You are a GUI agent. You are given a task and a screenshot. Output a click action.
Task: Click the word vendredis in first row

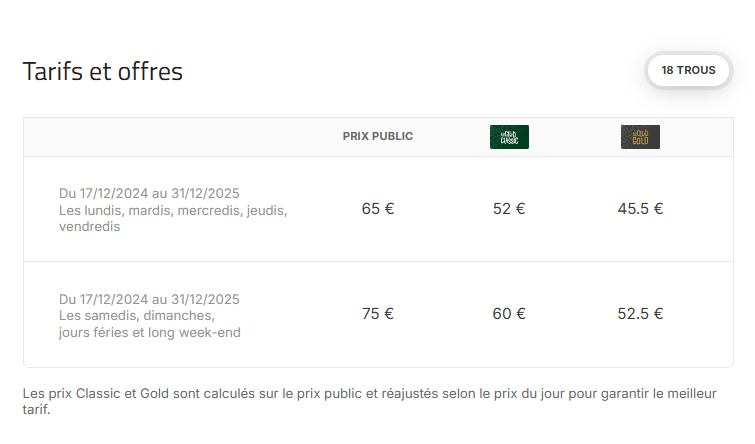coord(90,226)
